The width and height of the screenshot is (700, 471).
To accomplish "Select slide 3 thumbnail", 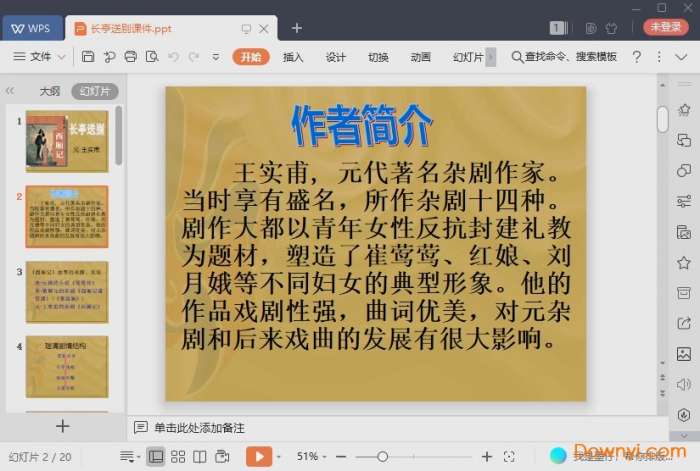I will [x=67, y=292].
